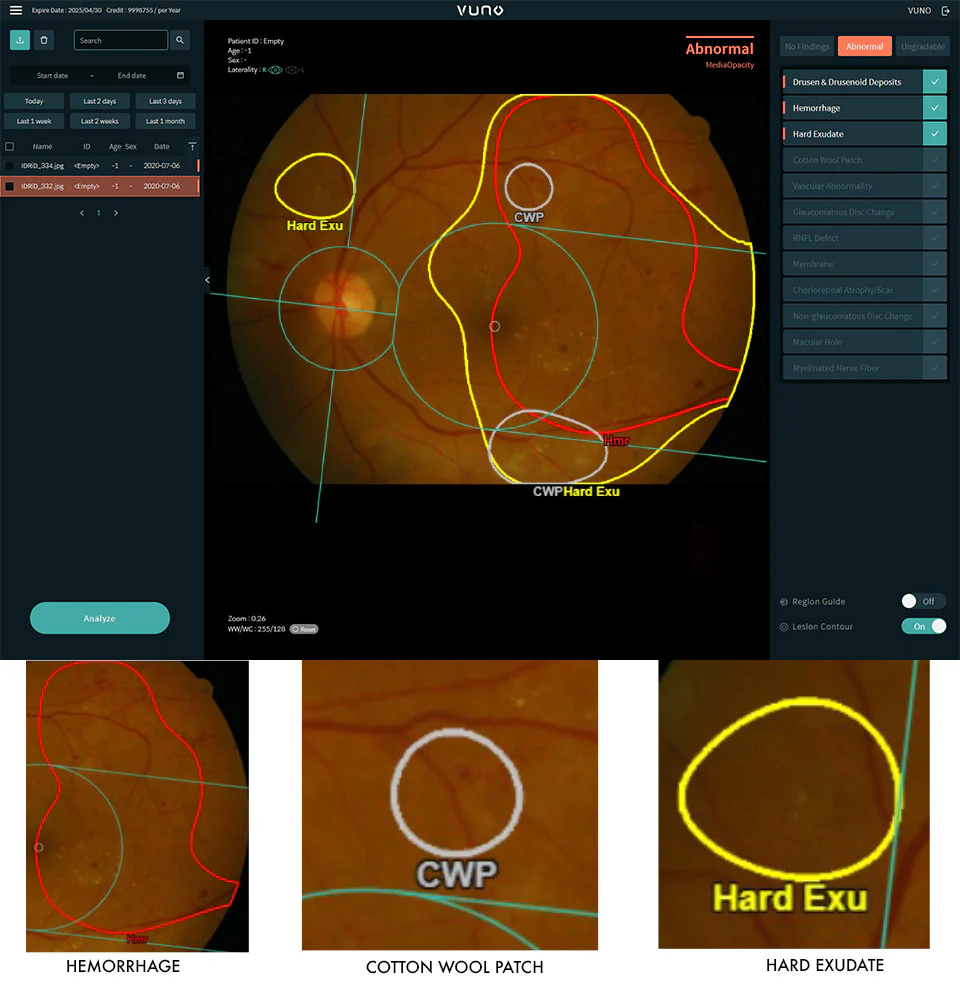Sort by Date column header

(x=162, y=147)
